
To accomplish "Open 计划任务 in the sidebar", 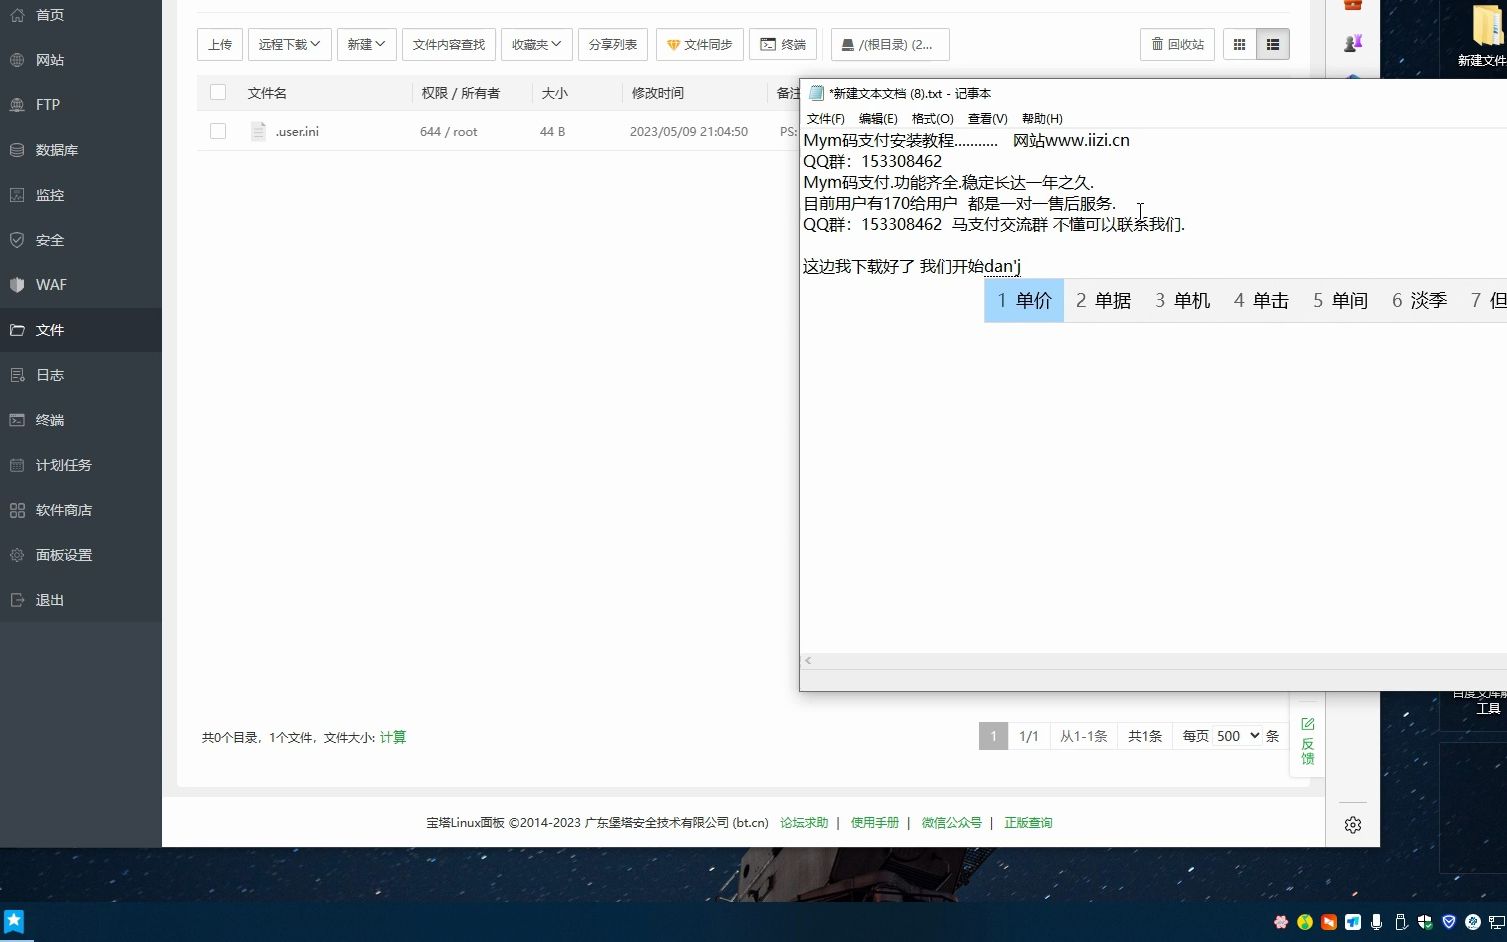I will coord(80,465).
